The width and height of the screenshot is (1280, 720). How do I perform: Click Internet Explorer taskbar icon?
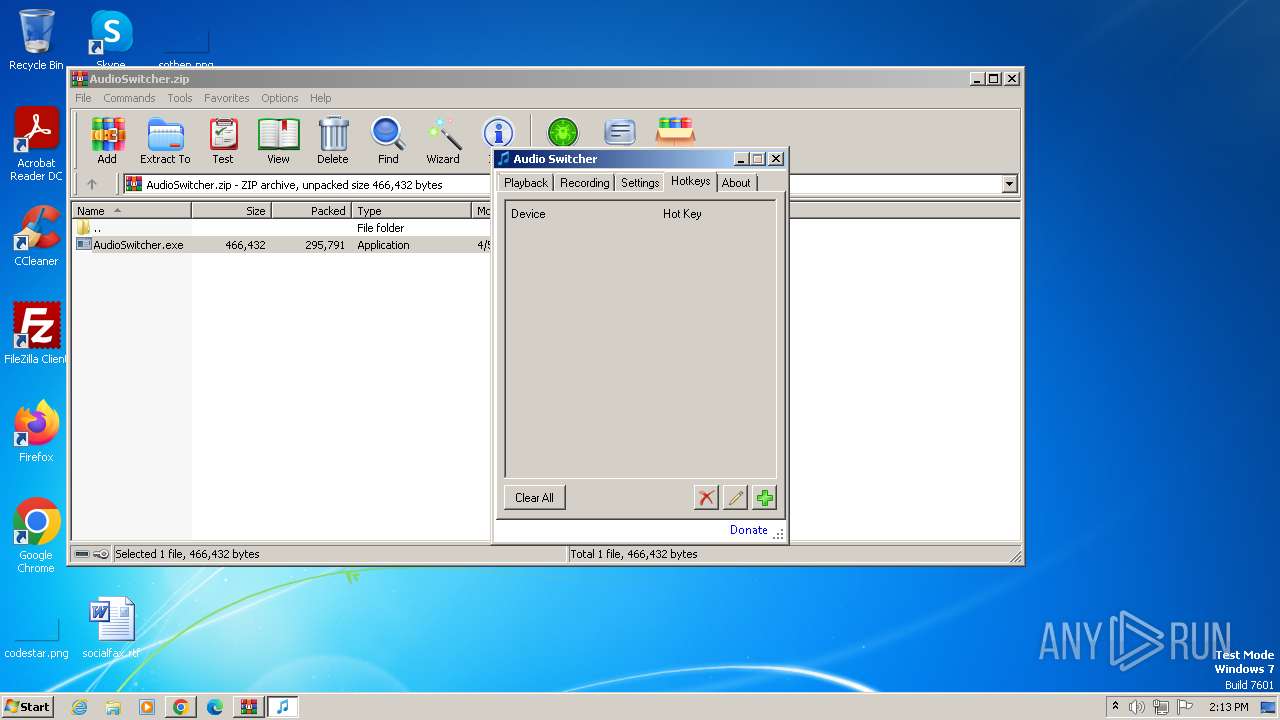point(79,707)
